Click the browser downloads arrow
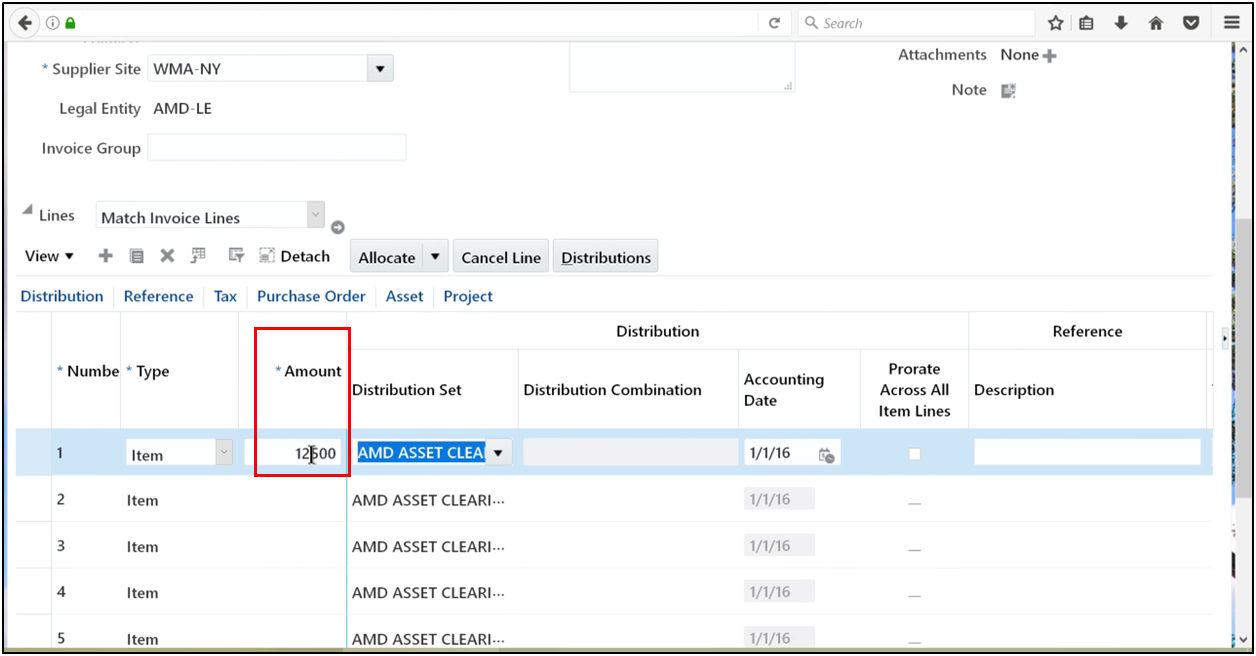 pos(1121,23)
